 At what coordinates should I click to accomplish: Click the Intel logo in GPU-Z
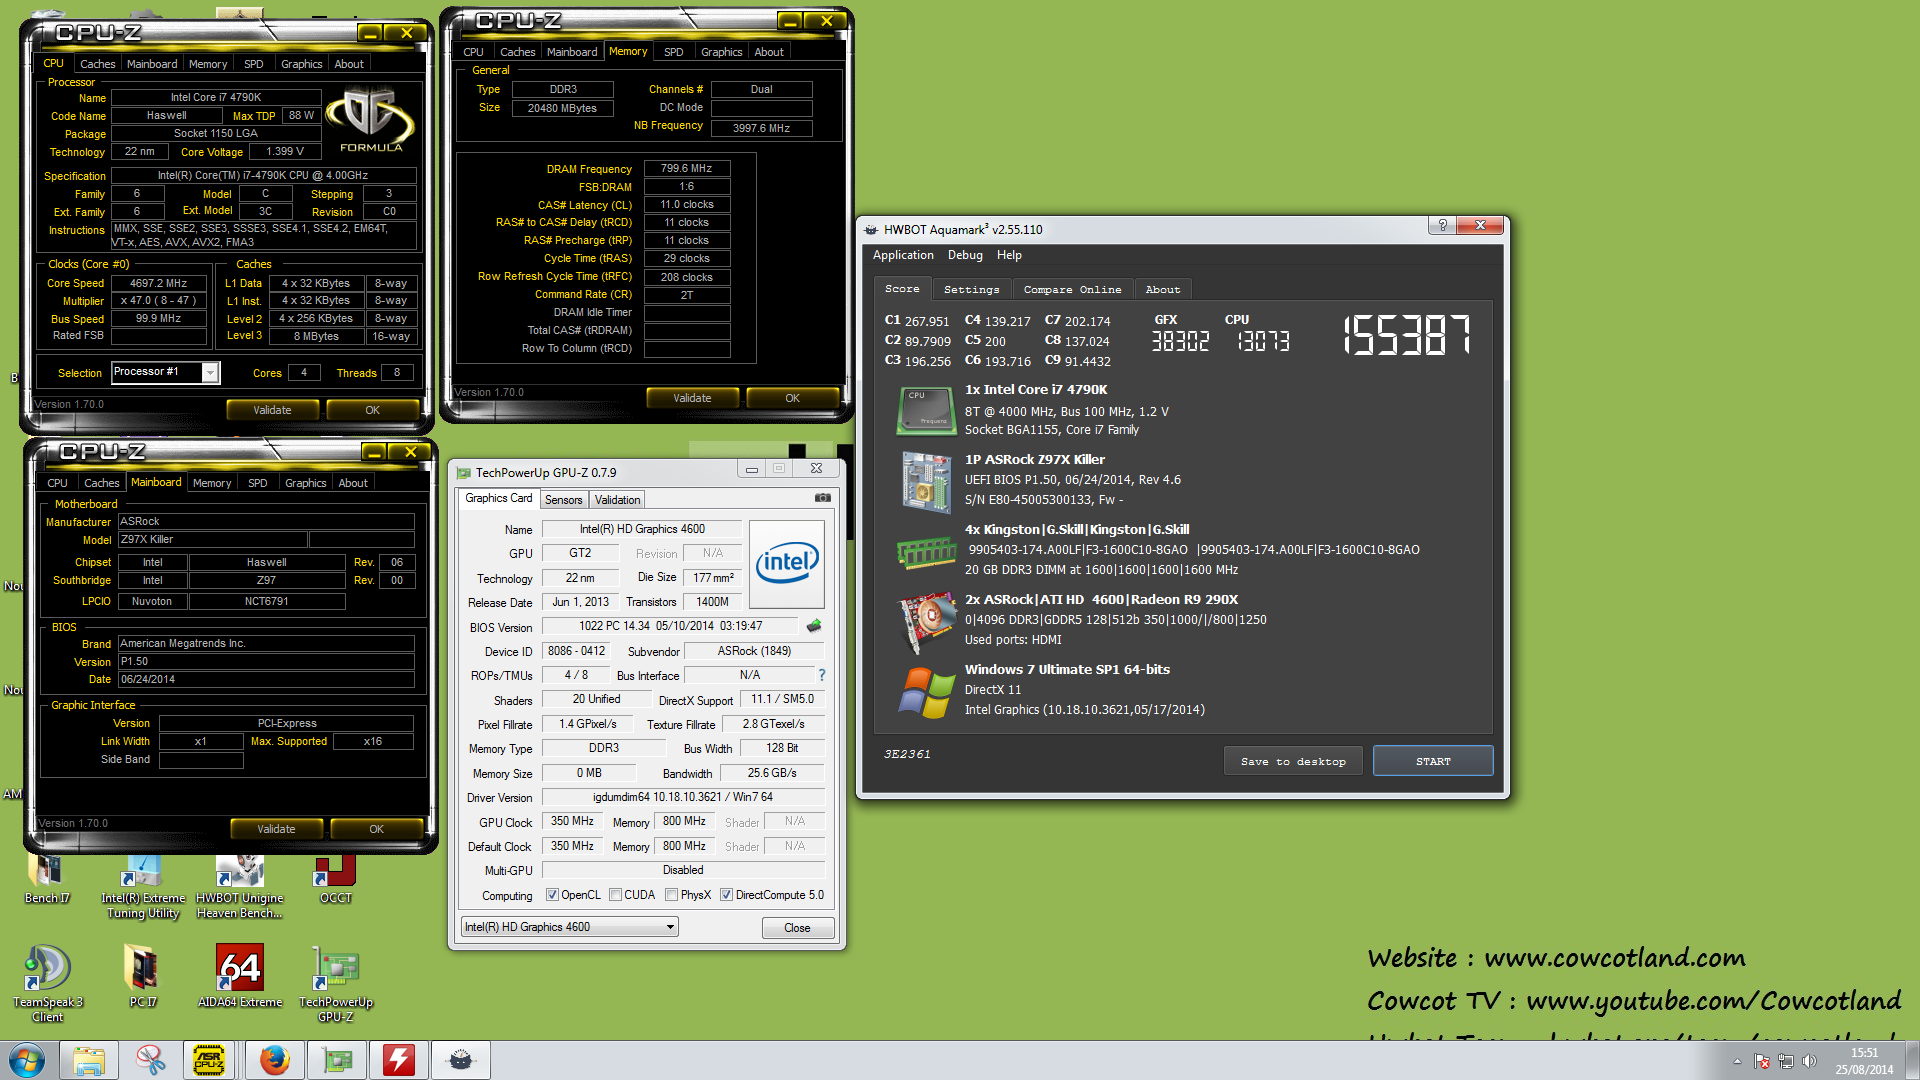click(787, 564)
